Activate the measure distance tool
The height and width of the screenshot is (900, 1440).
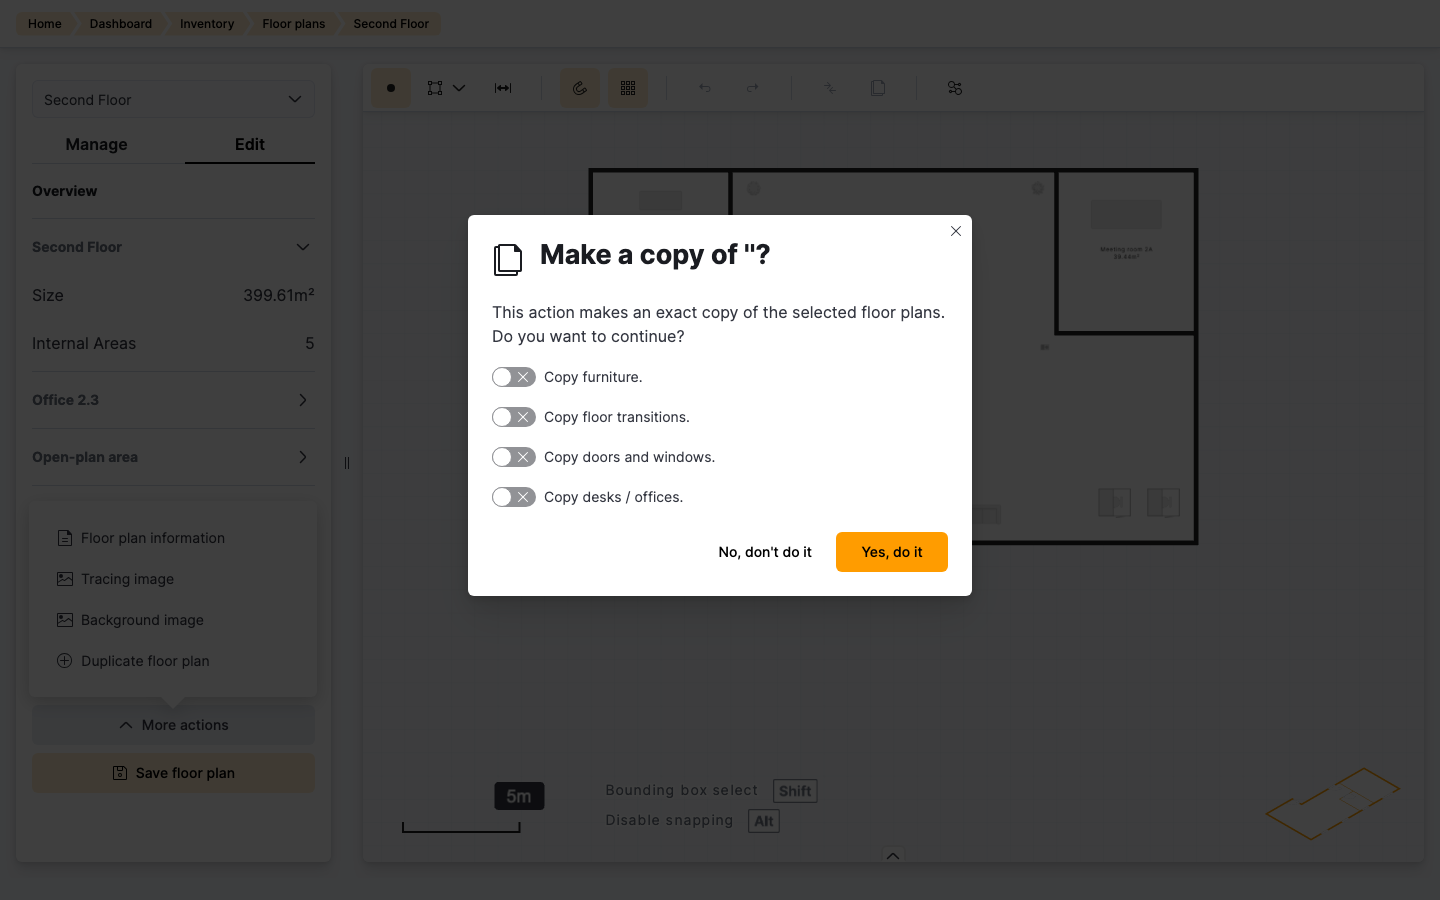click(503, 88)
